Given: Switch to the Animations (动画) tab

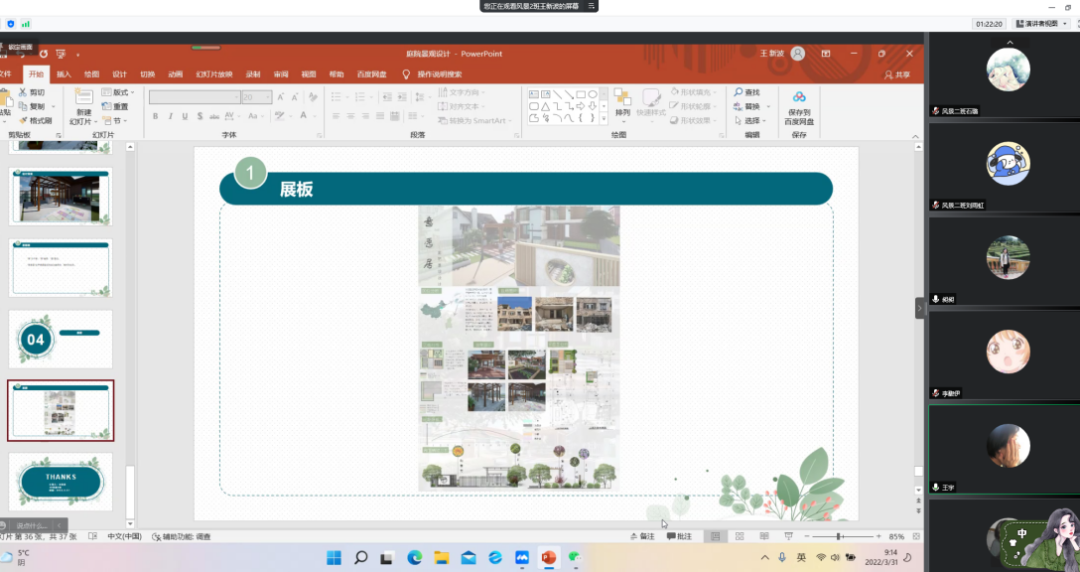Looking at the screenshot, I should click(x=176, y=74).
